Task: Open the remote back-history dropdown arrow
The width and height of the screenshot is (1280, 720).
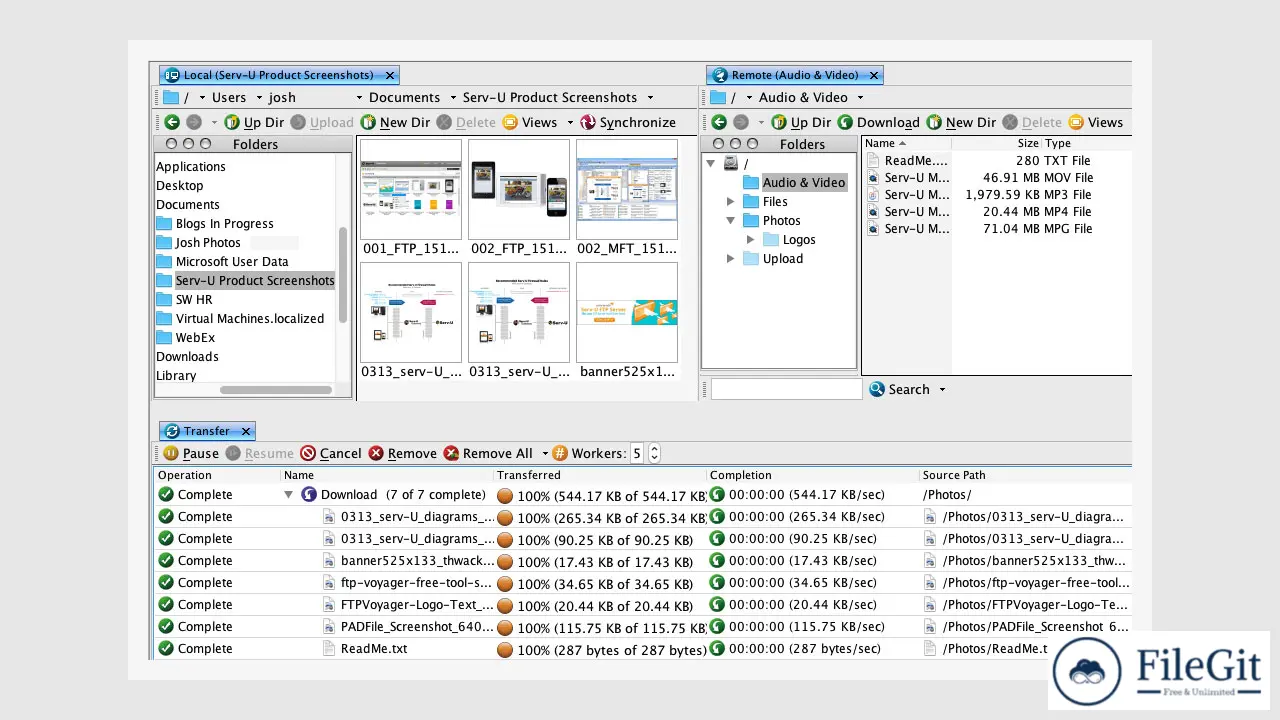Action: pyautogui.click(x=760, y=123)
